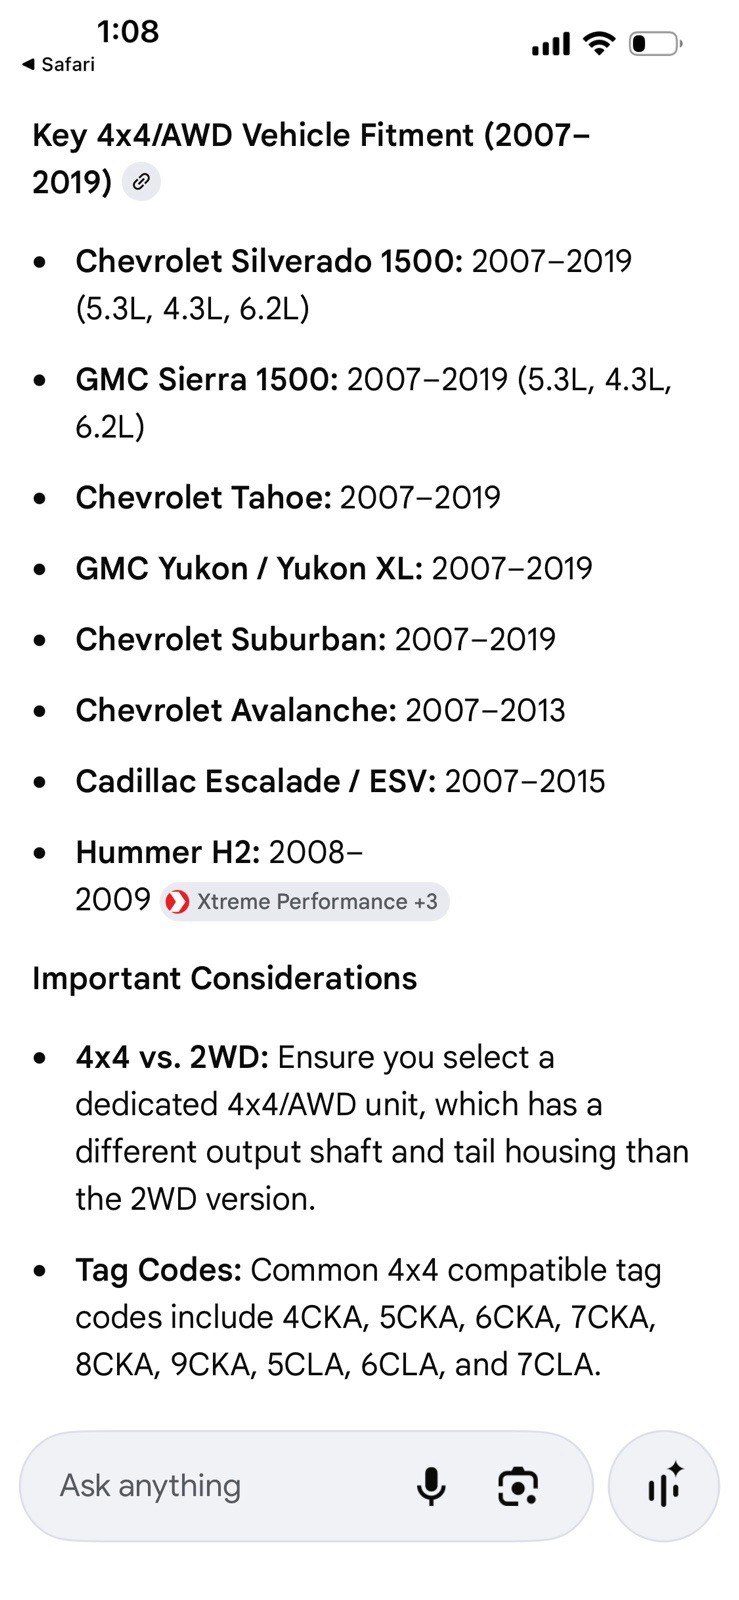The height and width of the screenshot is (1600, 739).
Task: Tap the microphone icon in the search bar
Action: pyautogui.click(x=431, y=1486)
